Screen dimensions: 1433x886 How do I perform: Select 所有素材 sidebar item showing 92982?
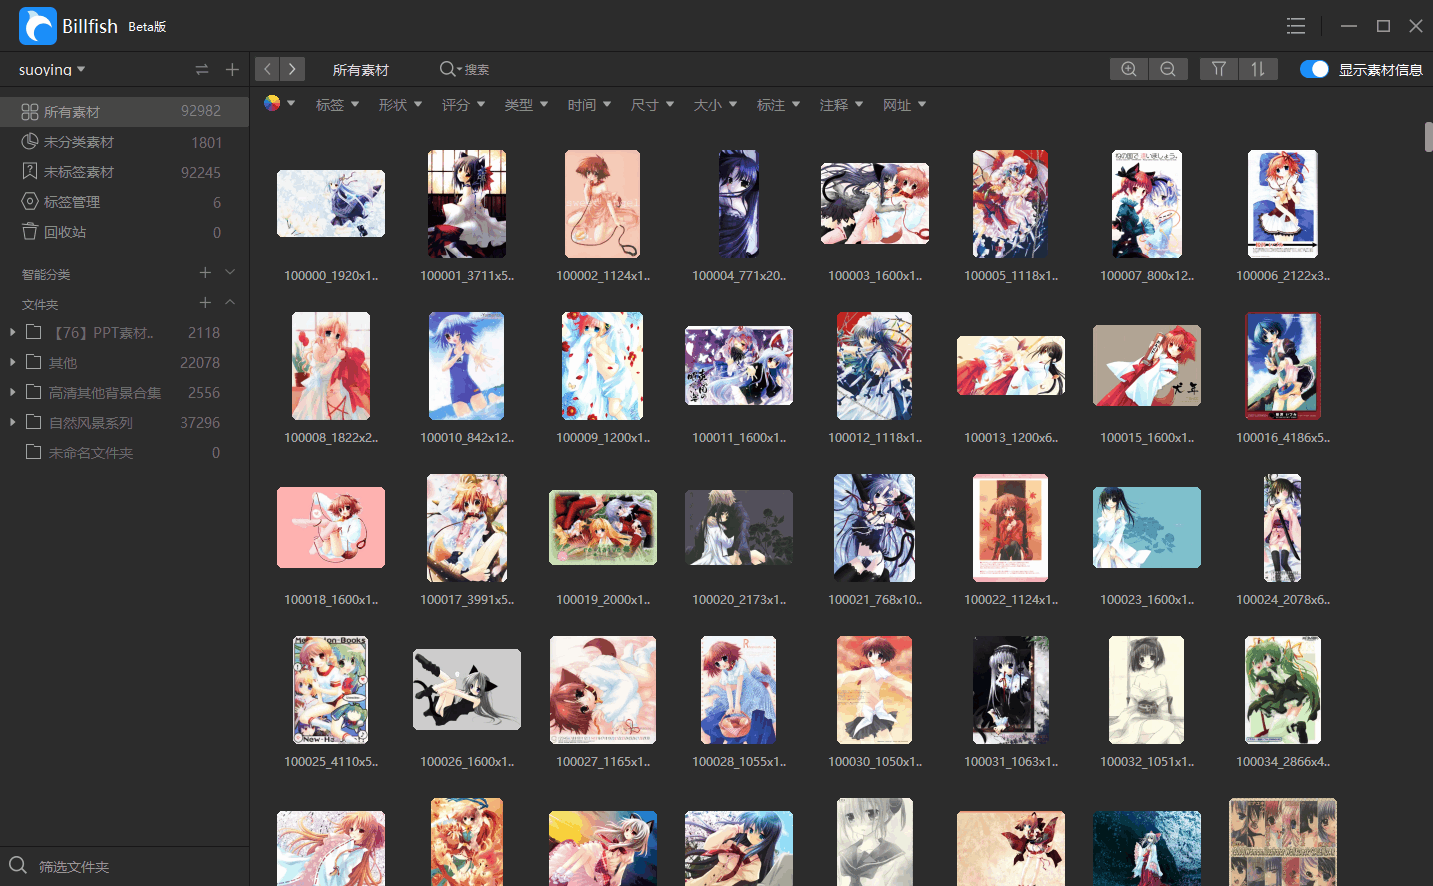click(124, 112)
